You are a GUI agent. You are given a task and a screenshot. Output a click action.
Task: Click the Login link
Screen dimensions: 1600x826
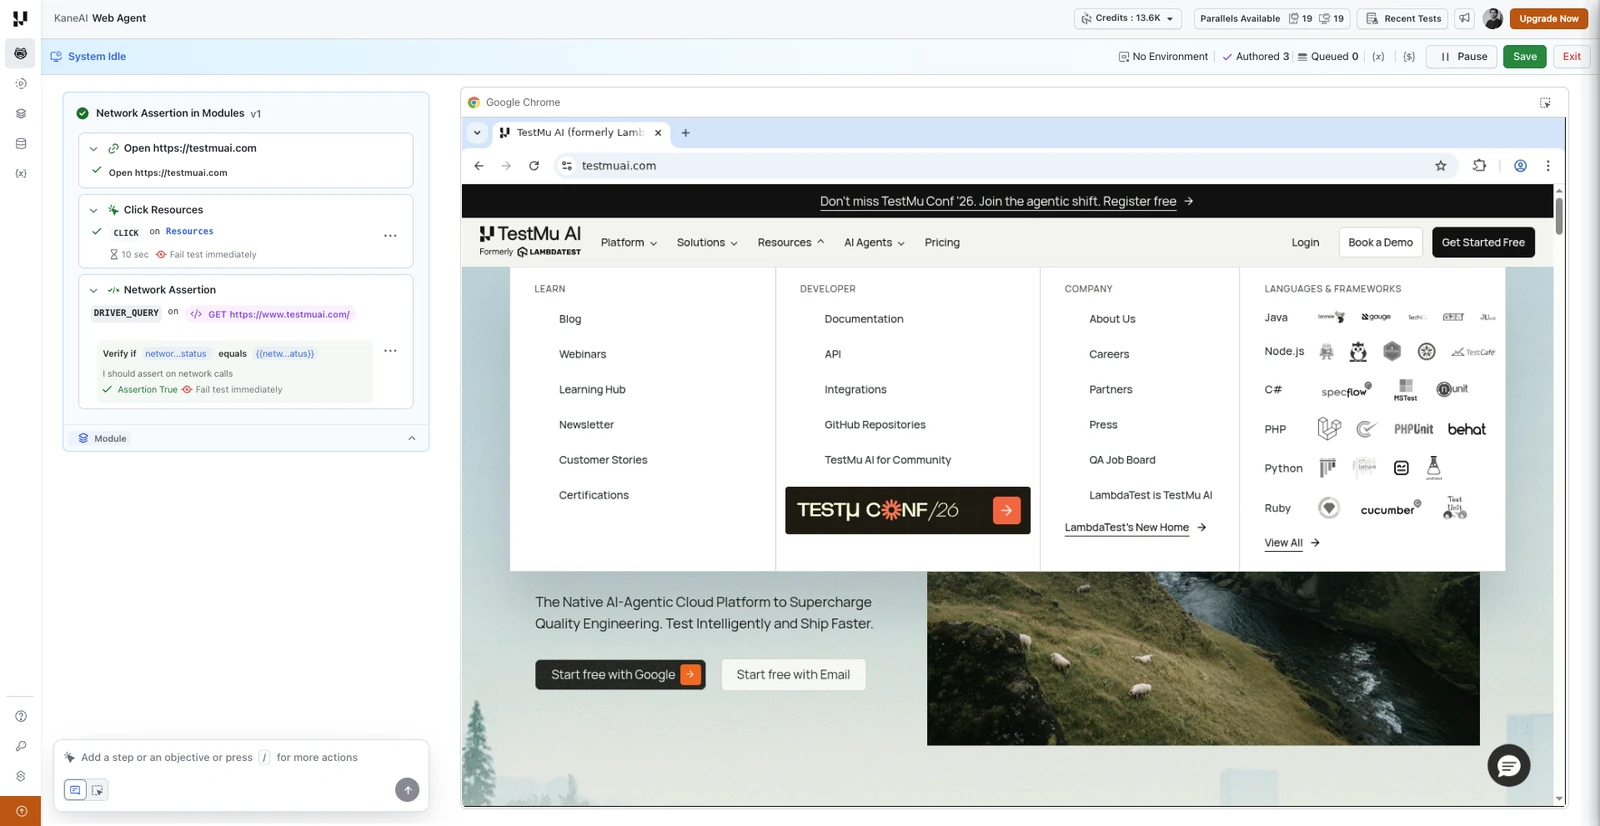(x=1305, y=243)
